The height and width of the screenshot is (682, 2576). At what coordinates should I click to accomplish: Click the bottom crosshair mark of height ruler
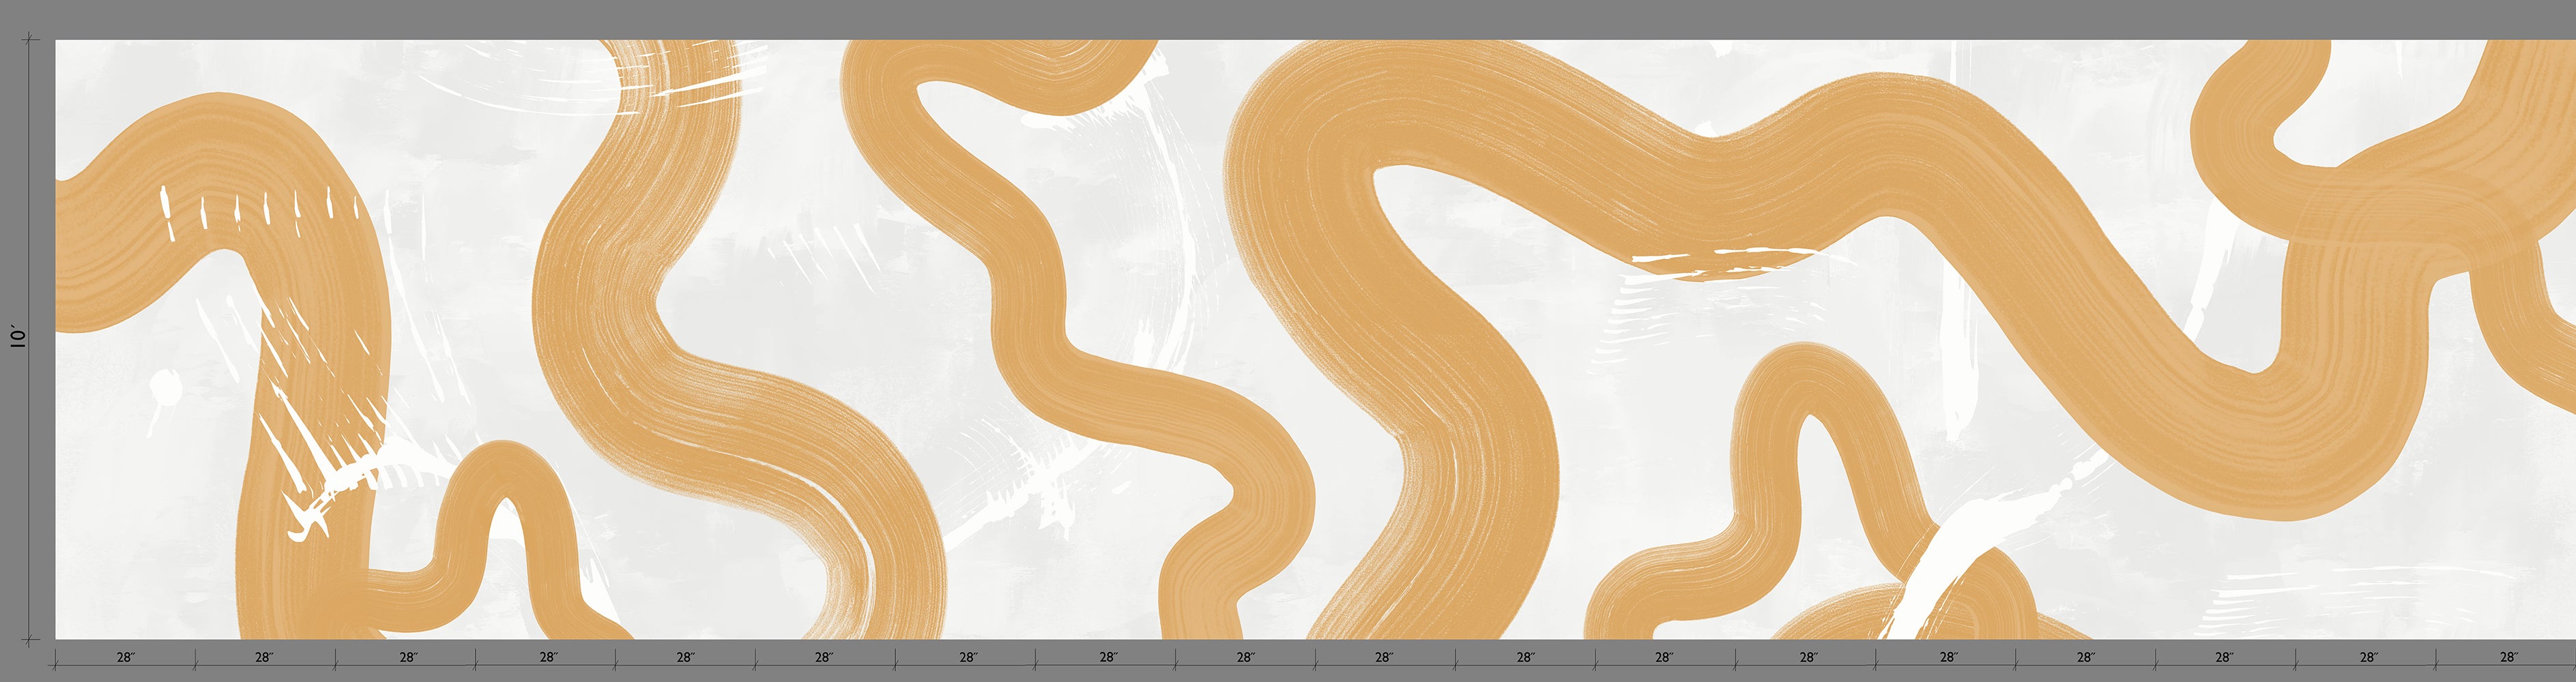coord(31,638)
